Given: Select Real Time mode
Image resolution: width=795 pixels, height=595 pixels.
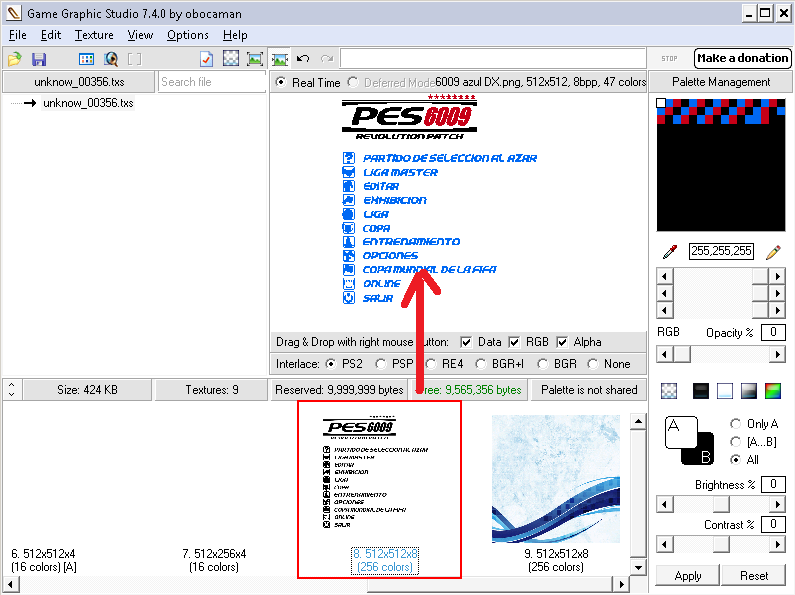Looking at the screenshot, I should [x=281, y=82].
